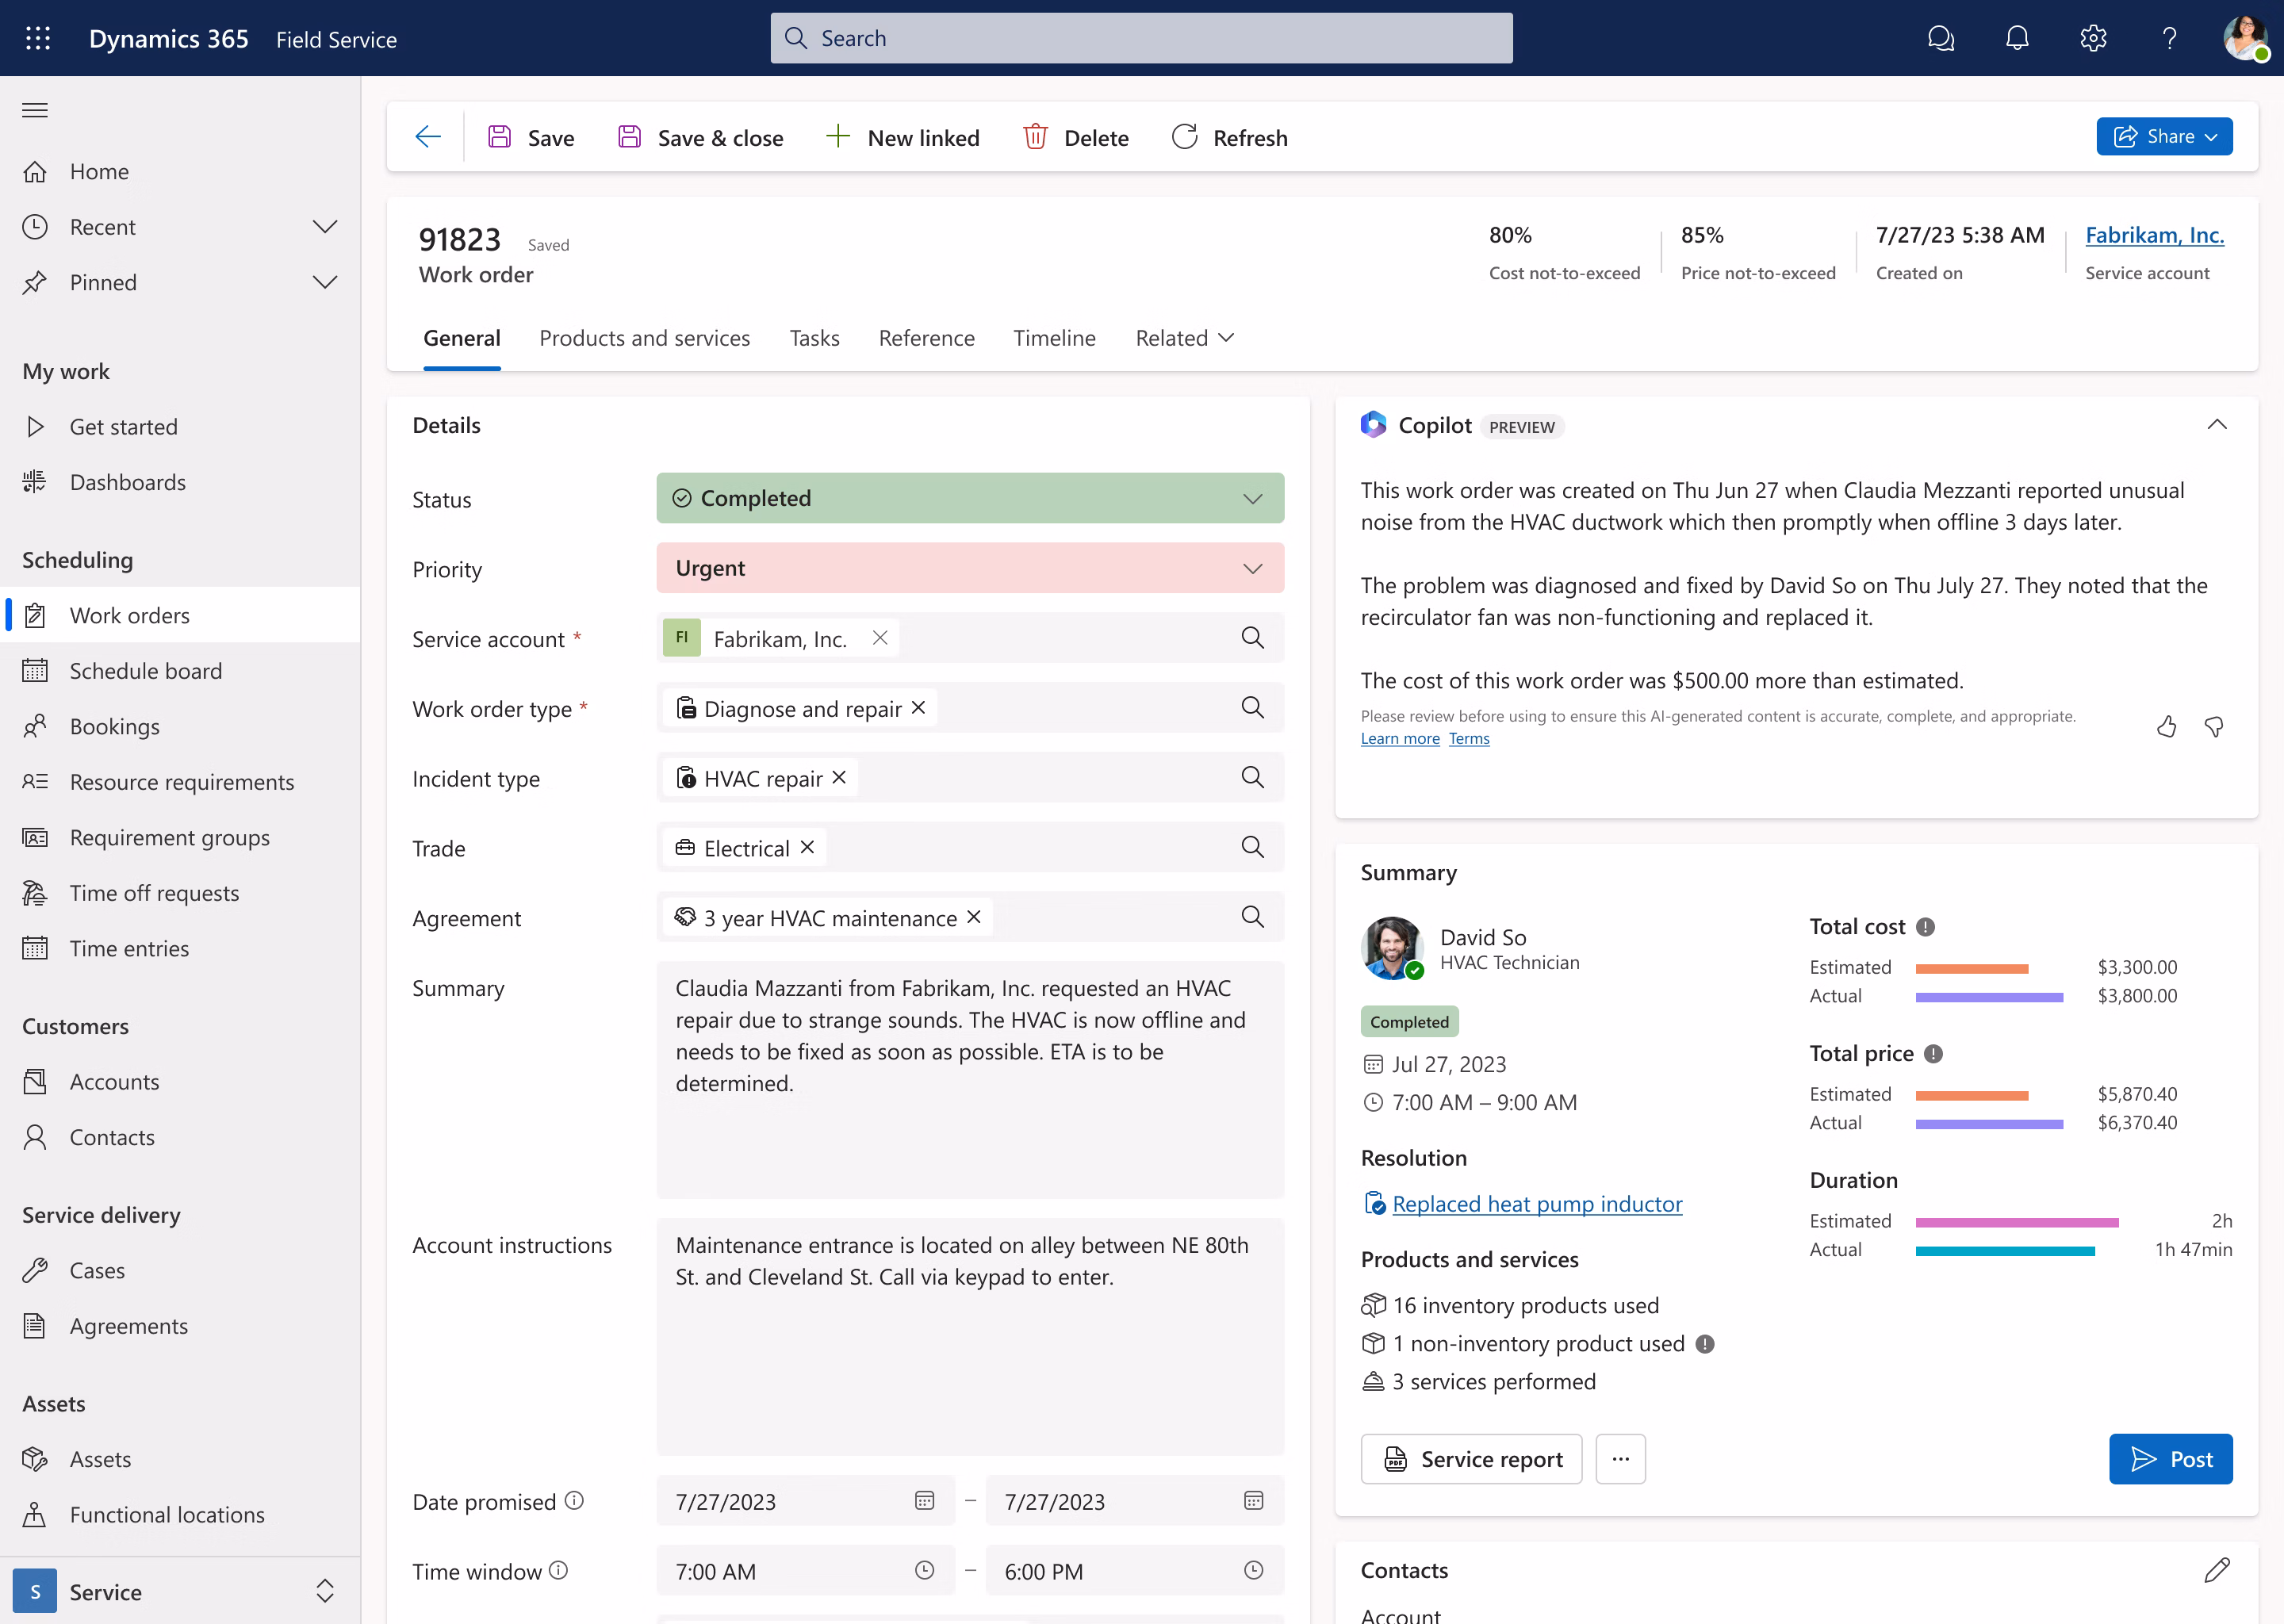Click the Total cost Actual bar
This screenshot has width=2284, height=1624.
point(1989,997)
